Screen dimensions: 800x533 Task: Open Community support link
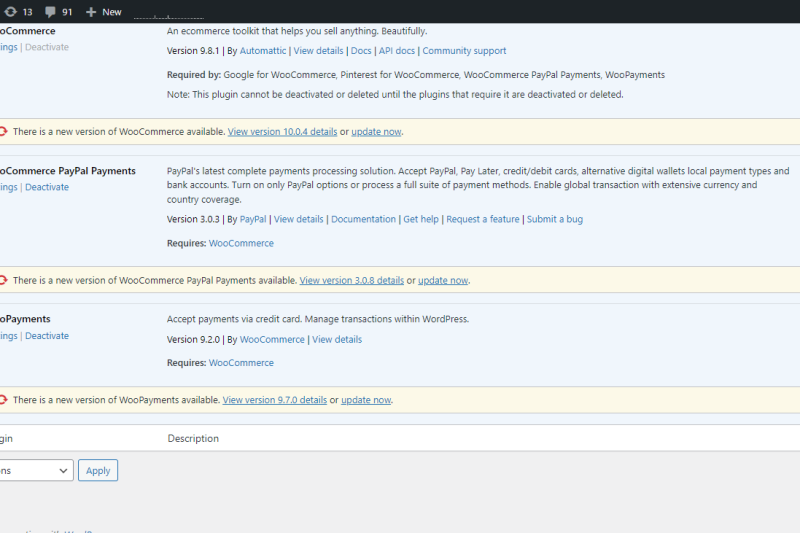[464, 50]
